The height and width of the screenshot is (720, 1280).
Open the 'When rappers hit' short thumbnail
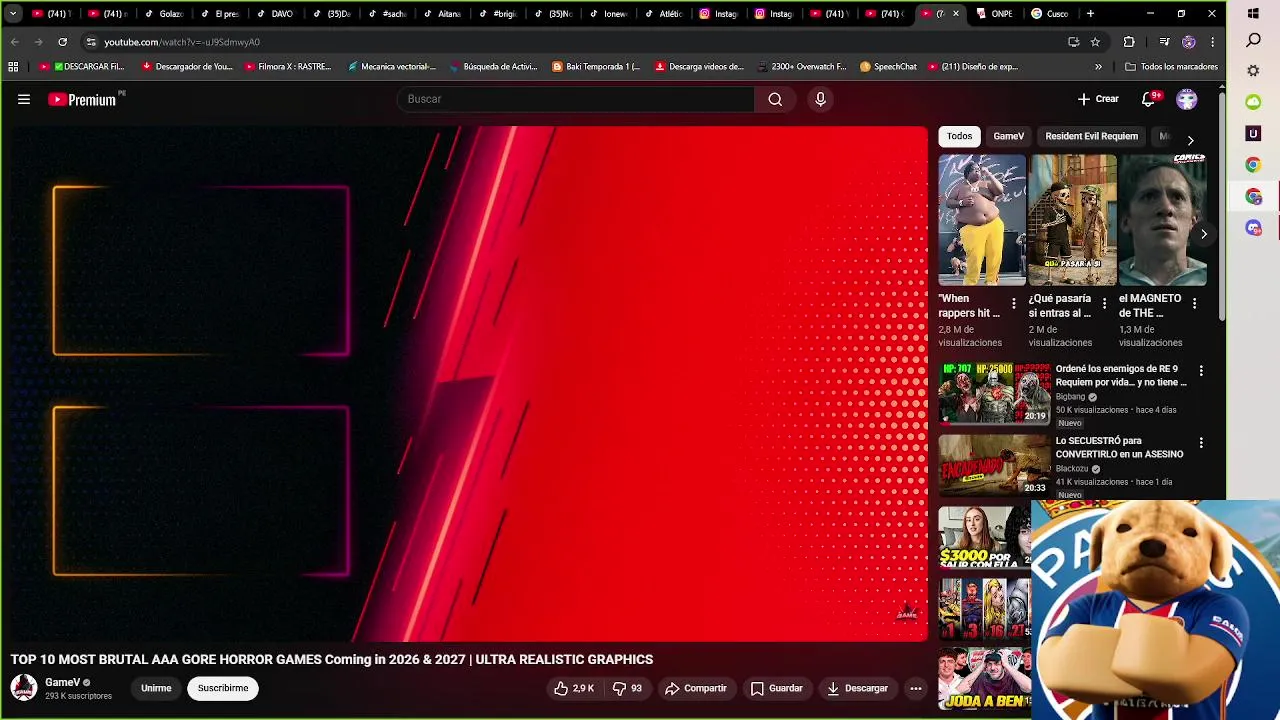[x=982, y=220]
